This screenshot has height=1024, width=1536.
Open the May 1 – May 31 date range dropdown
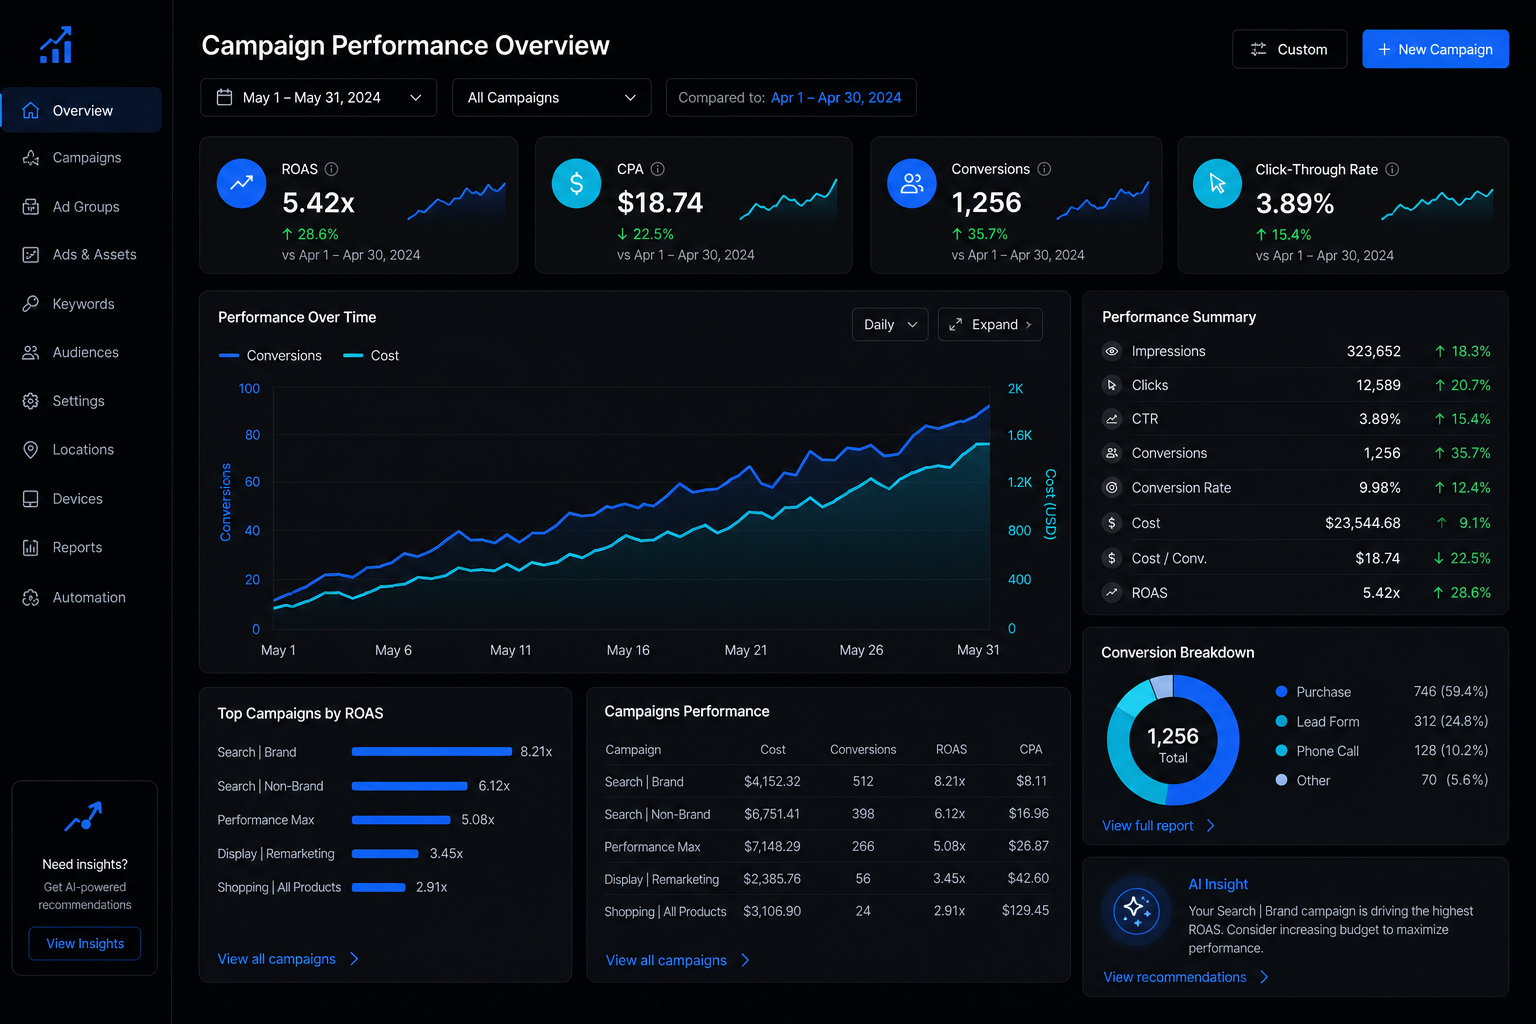[319, 97]
